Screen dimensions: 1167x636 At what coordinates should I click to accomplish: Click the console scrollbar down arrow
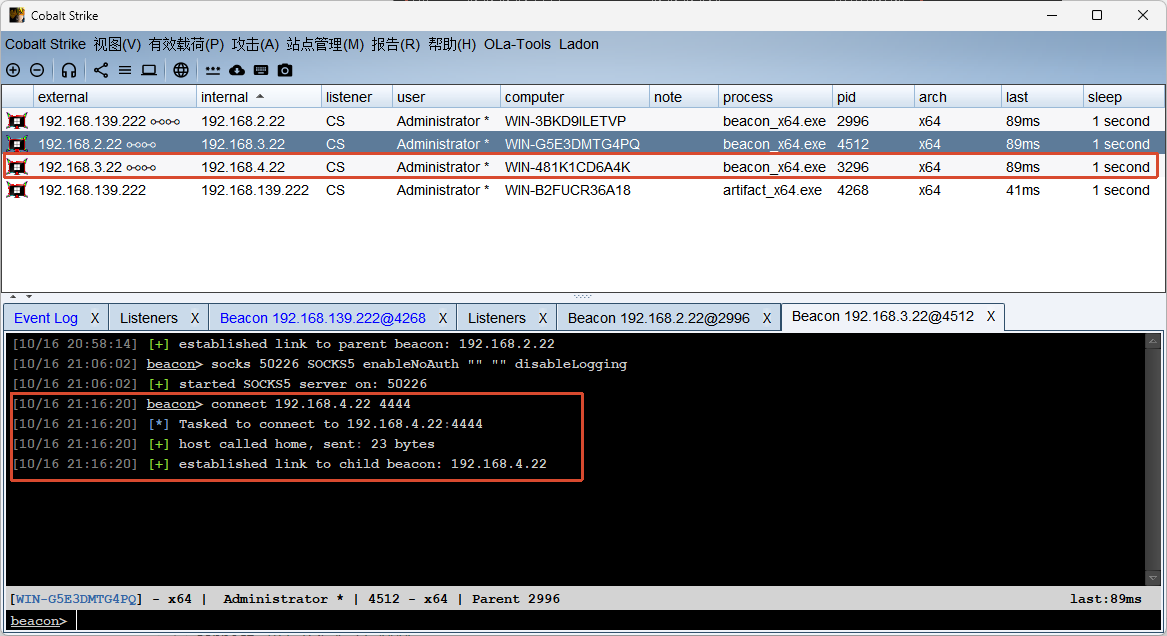point(1153,578)
